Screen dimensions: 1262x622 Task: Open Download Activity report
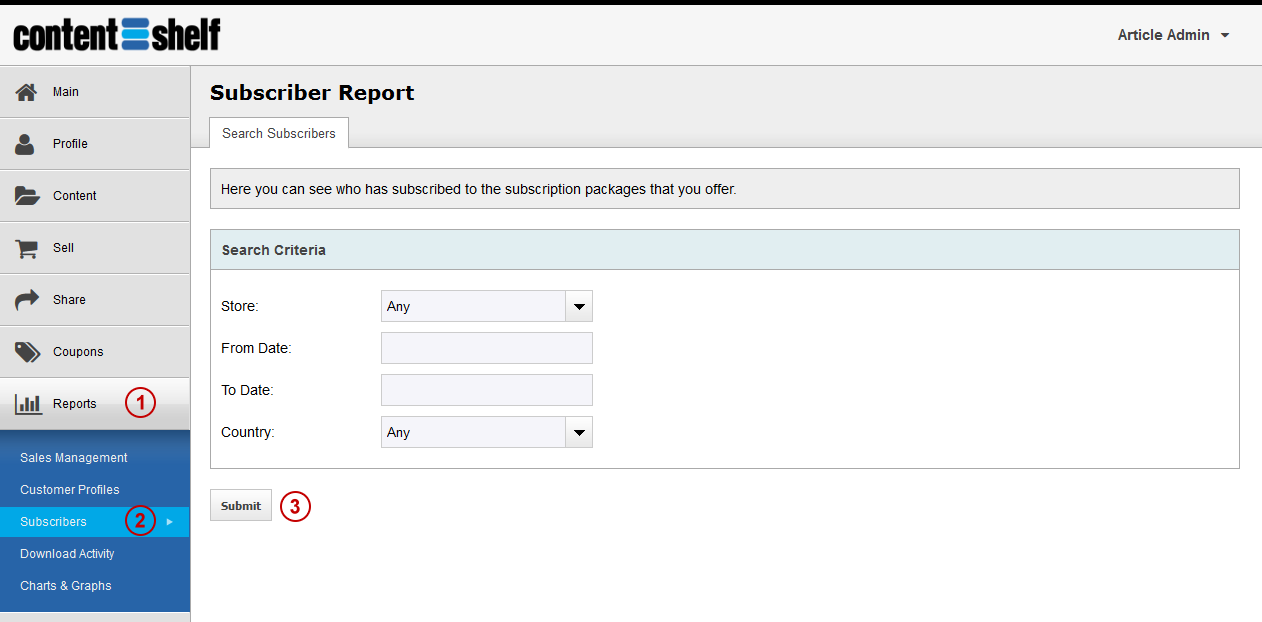click(x=67, y=554)
